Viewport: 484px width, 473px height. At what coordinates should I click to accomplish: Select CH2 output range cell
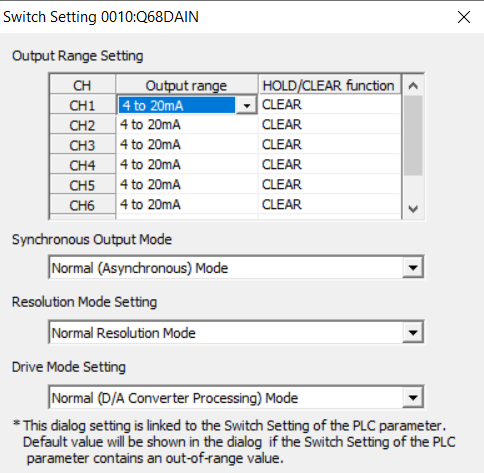tap(187, 125)
